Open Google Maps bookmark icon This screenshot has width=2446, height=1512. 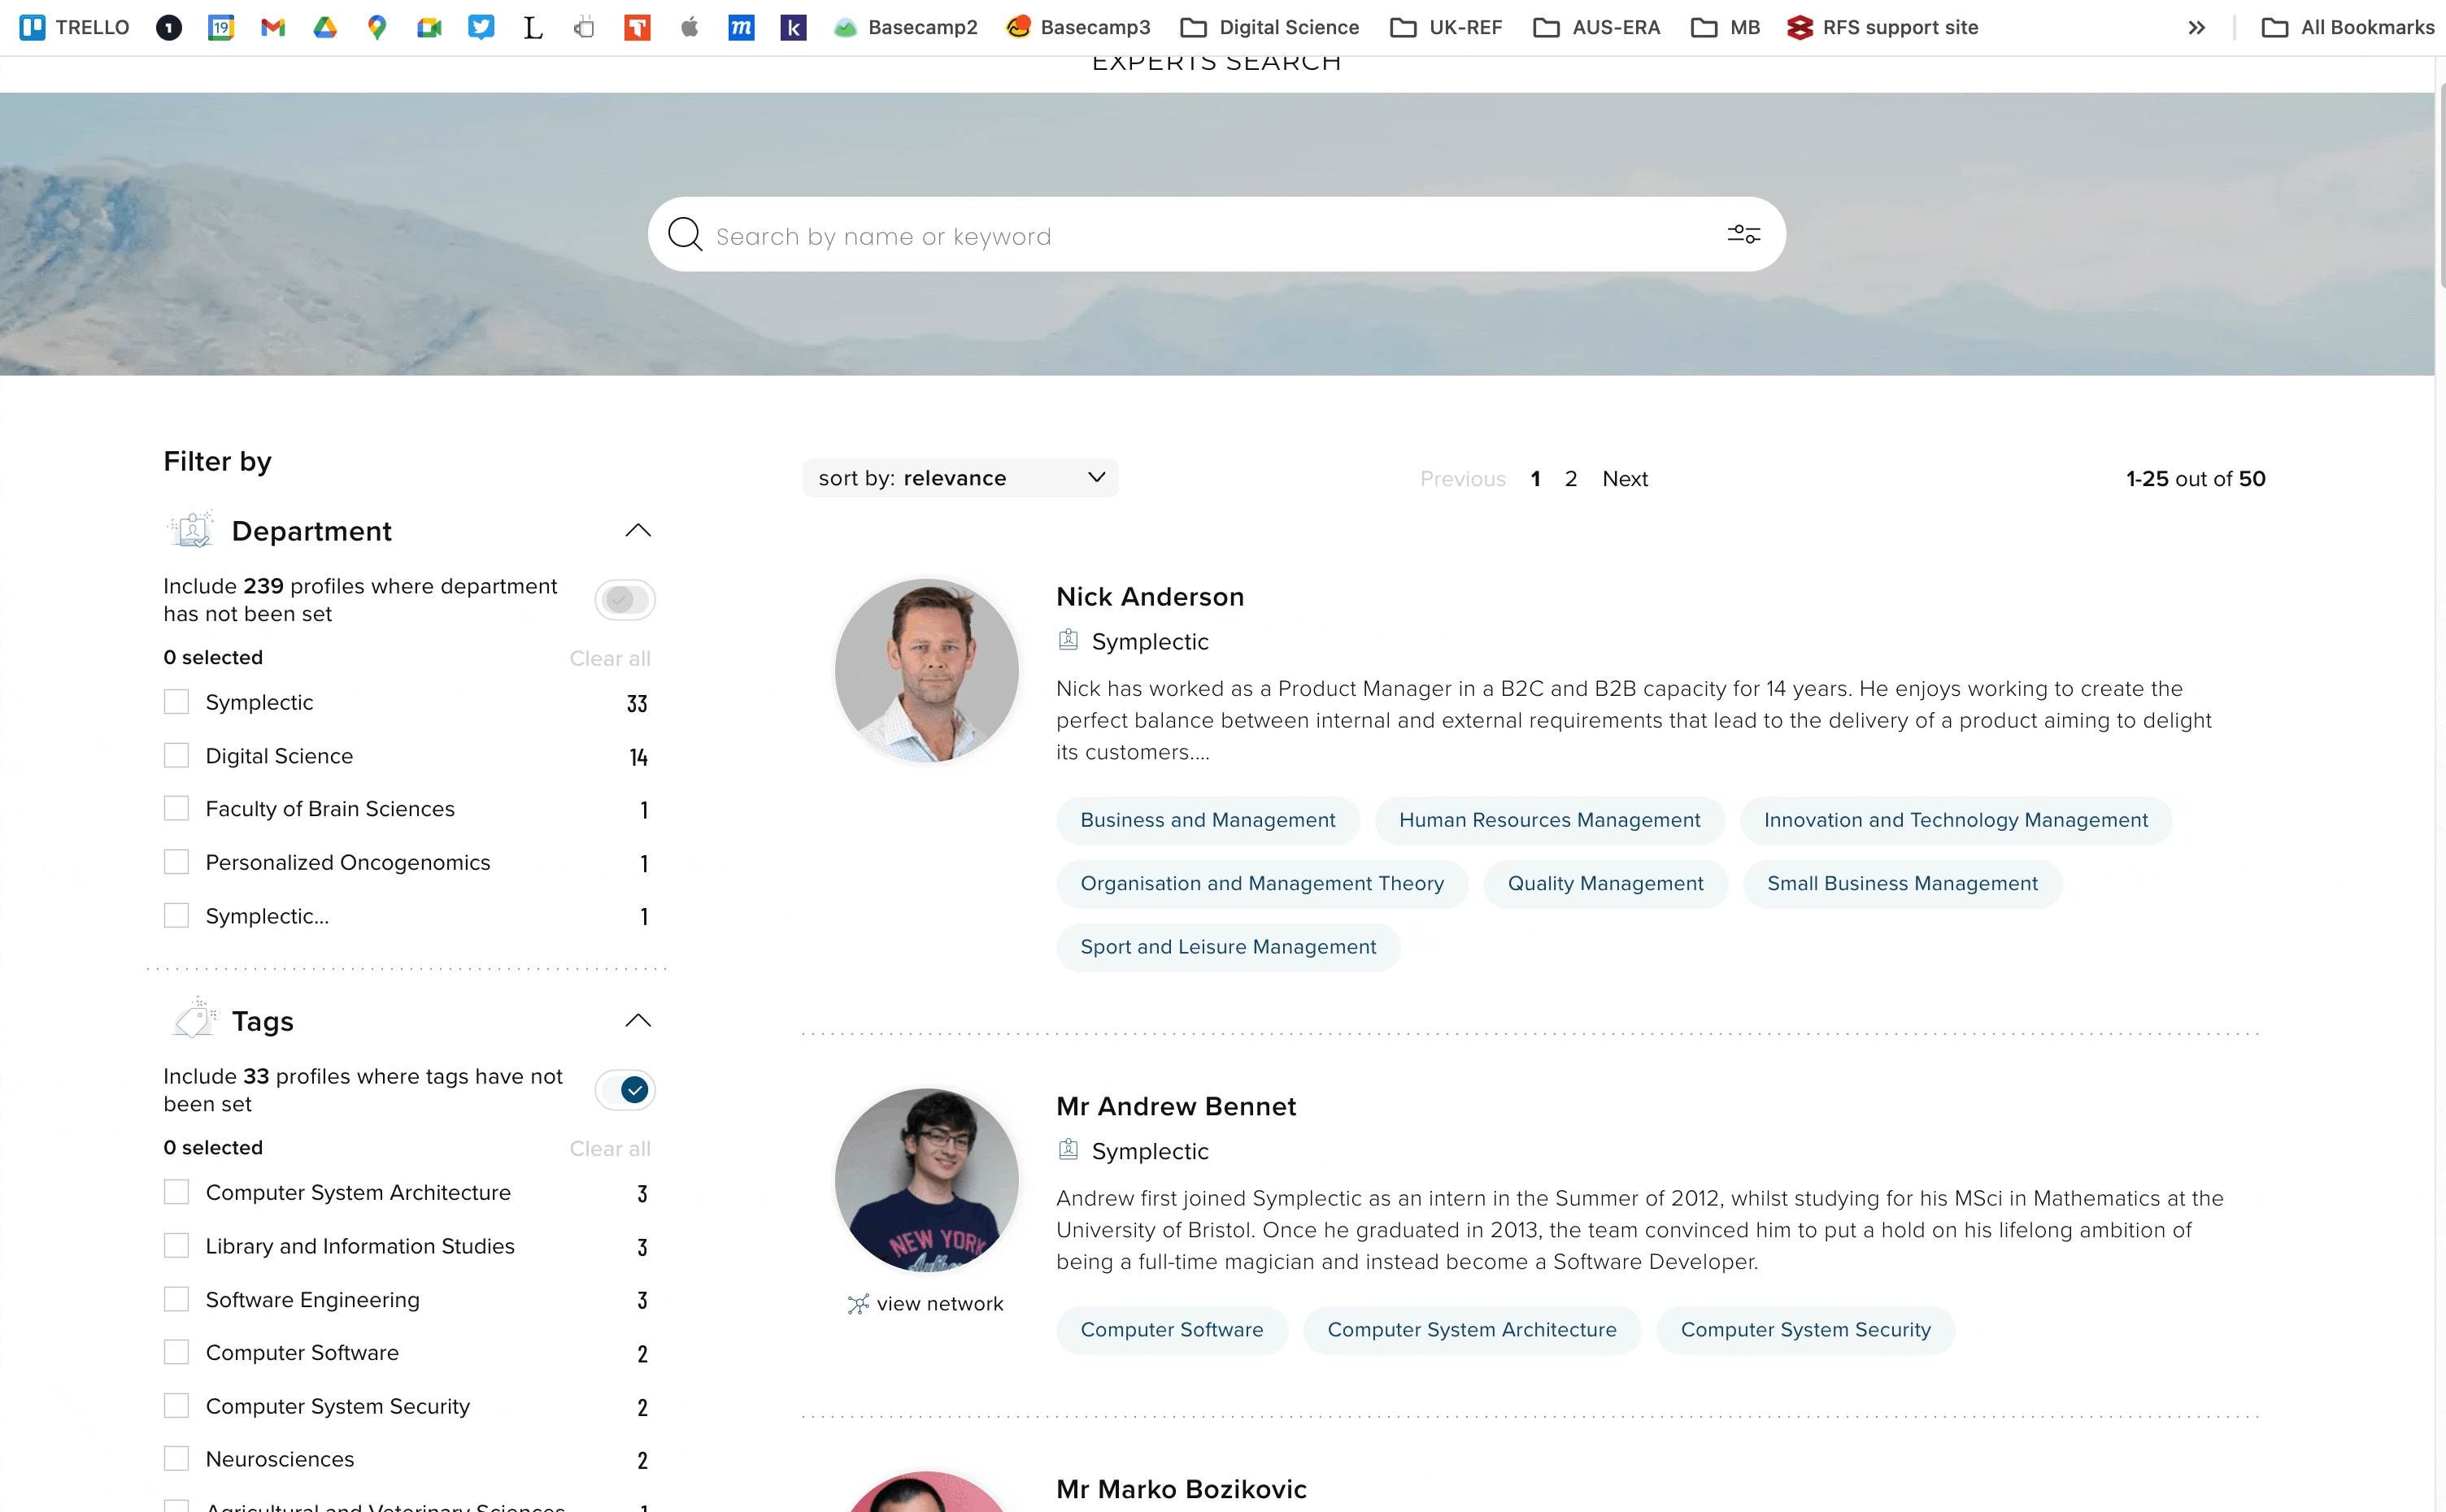tap(377, 27)
